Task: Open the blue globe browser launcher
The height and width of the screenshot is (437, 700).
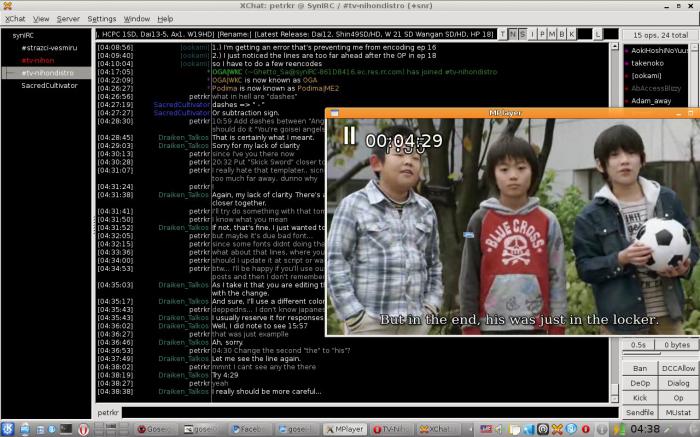Action: 52,429
